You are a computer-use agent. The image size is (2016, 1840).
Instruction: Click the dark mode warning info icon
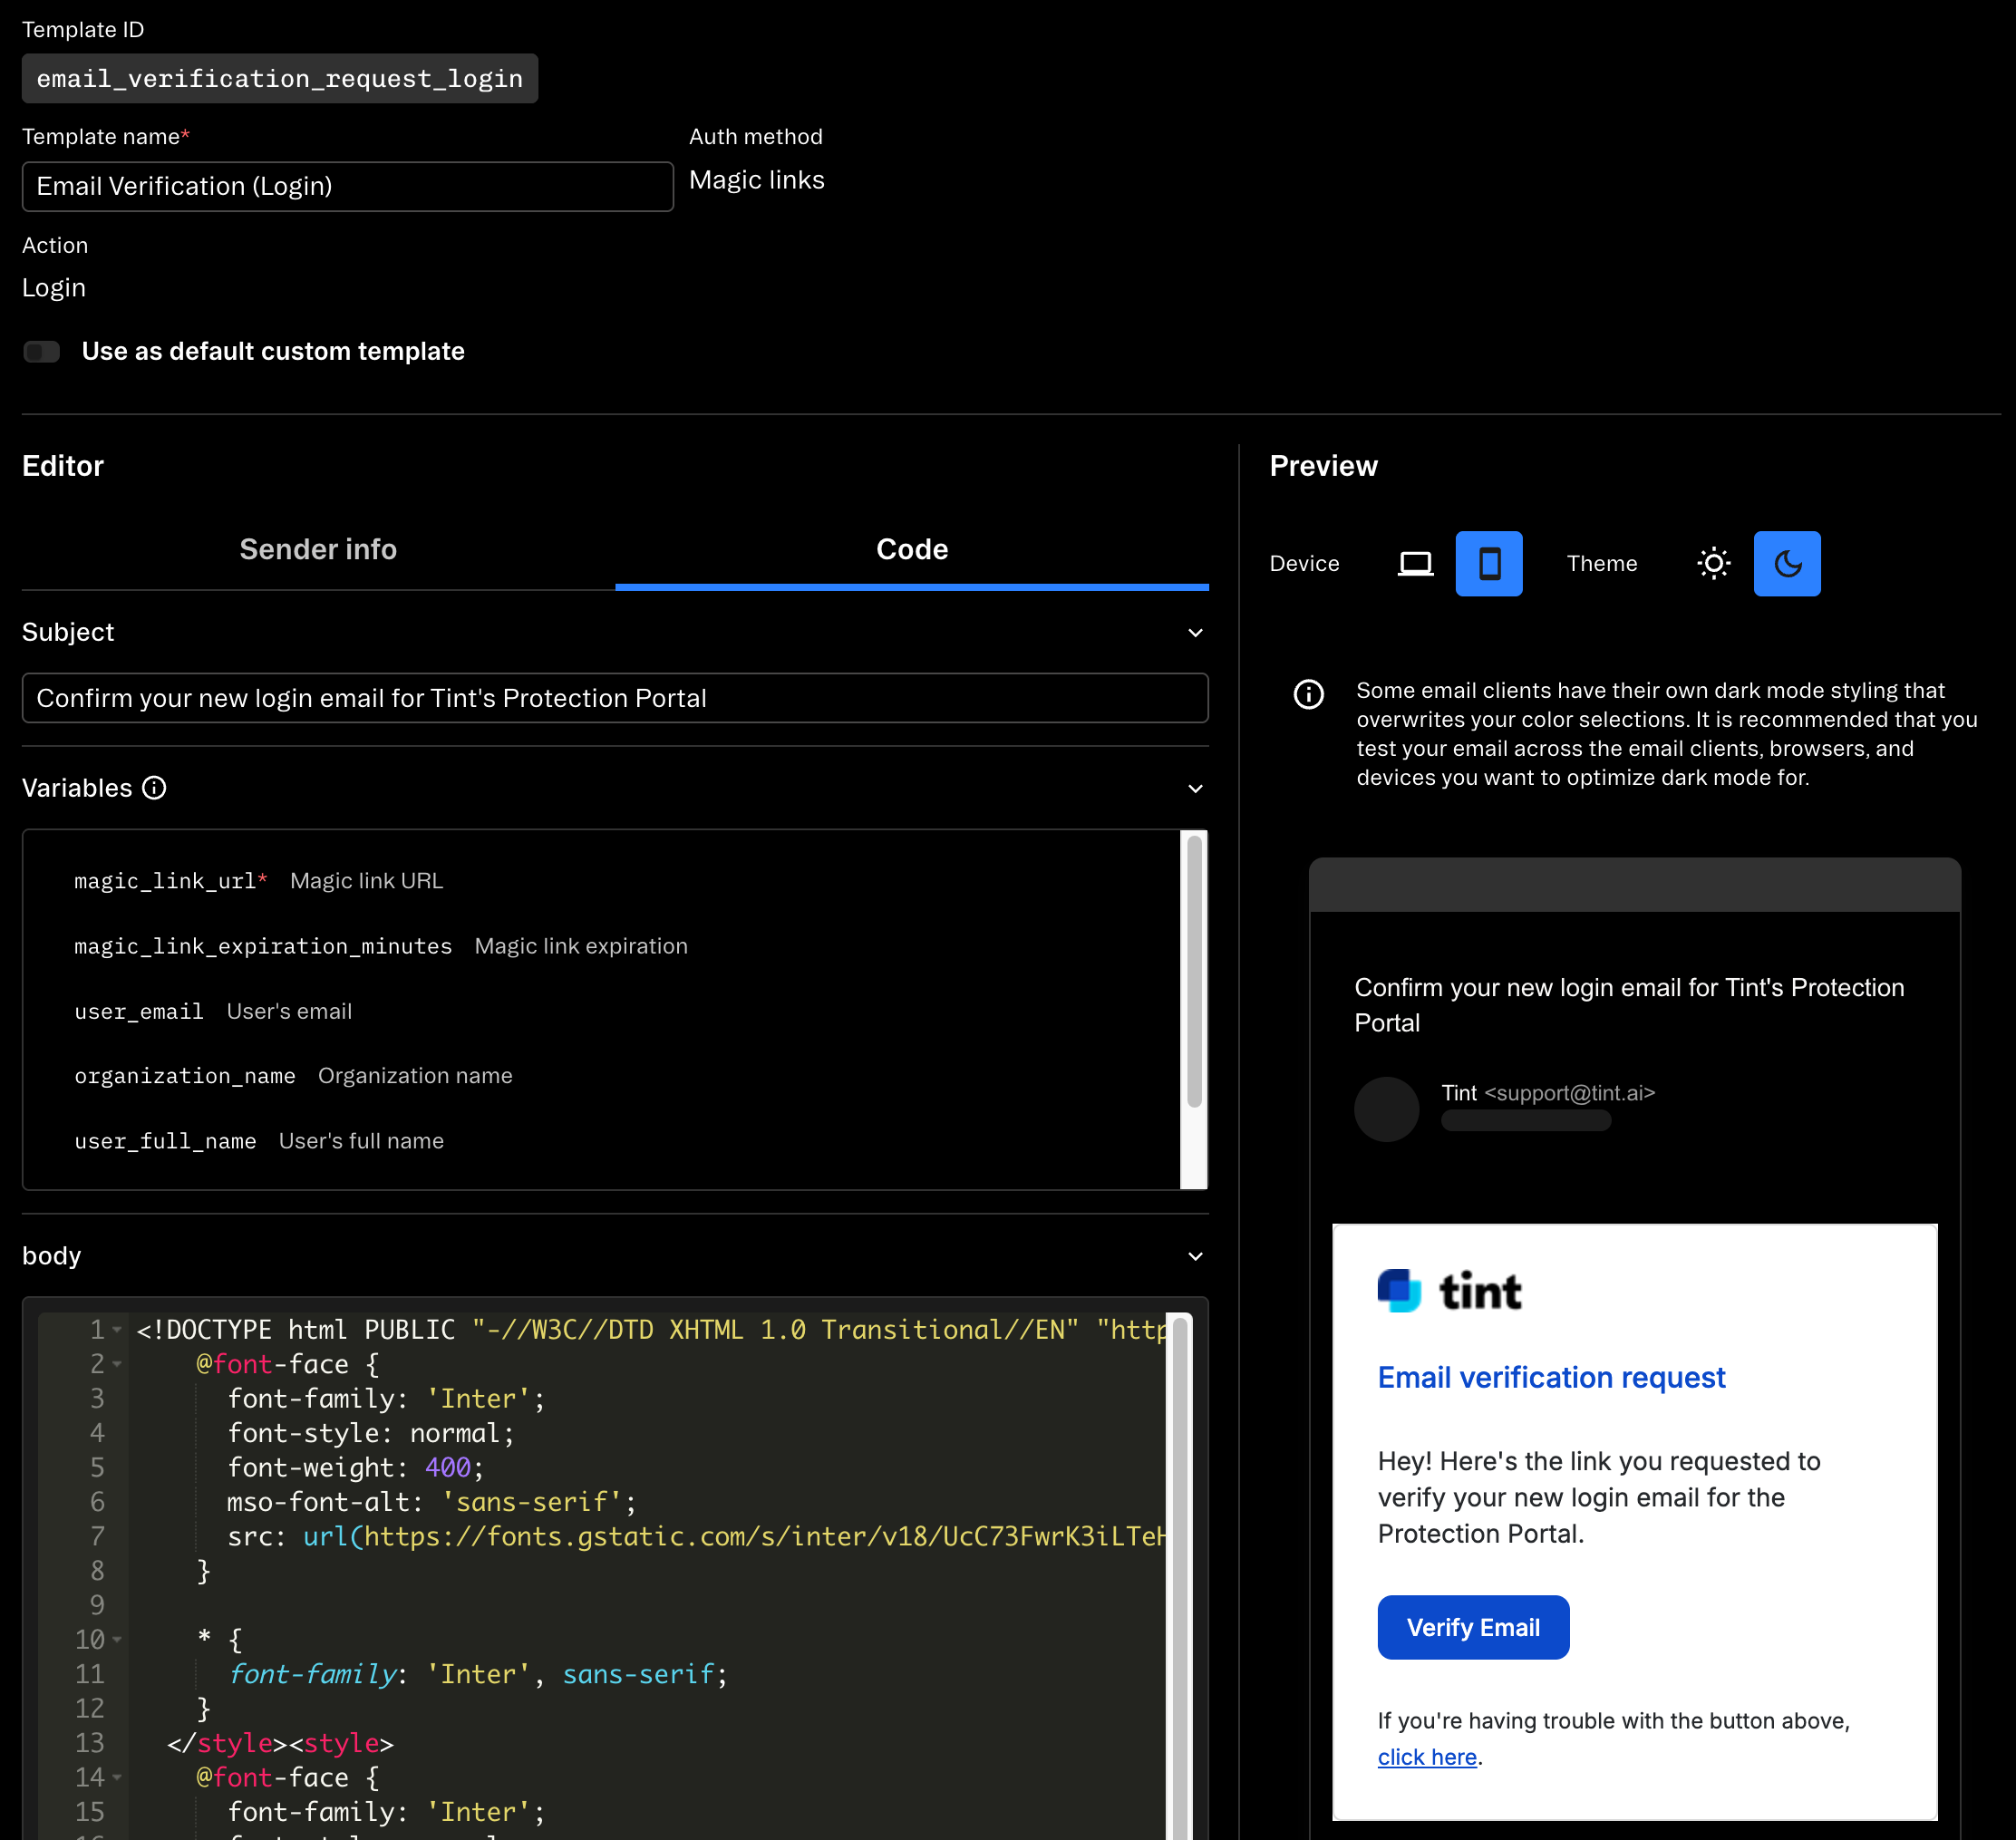[x=1308, y=694]
